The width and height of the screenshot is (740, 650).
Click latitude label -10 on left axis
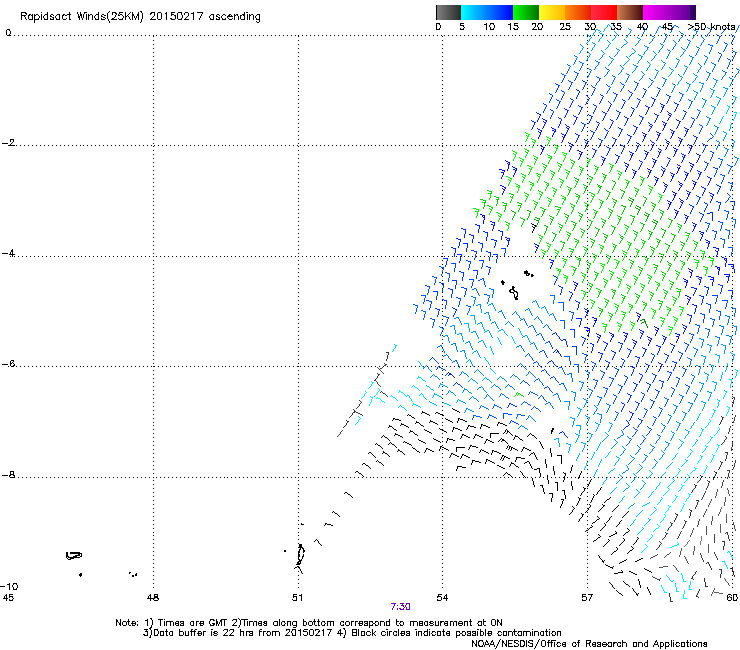[9, 586]
